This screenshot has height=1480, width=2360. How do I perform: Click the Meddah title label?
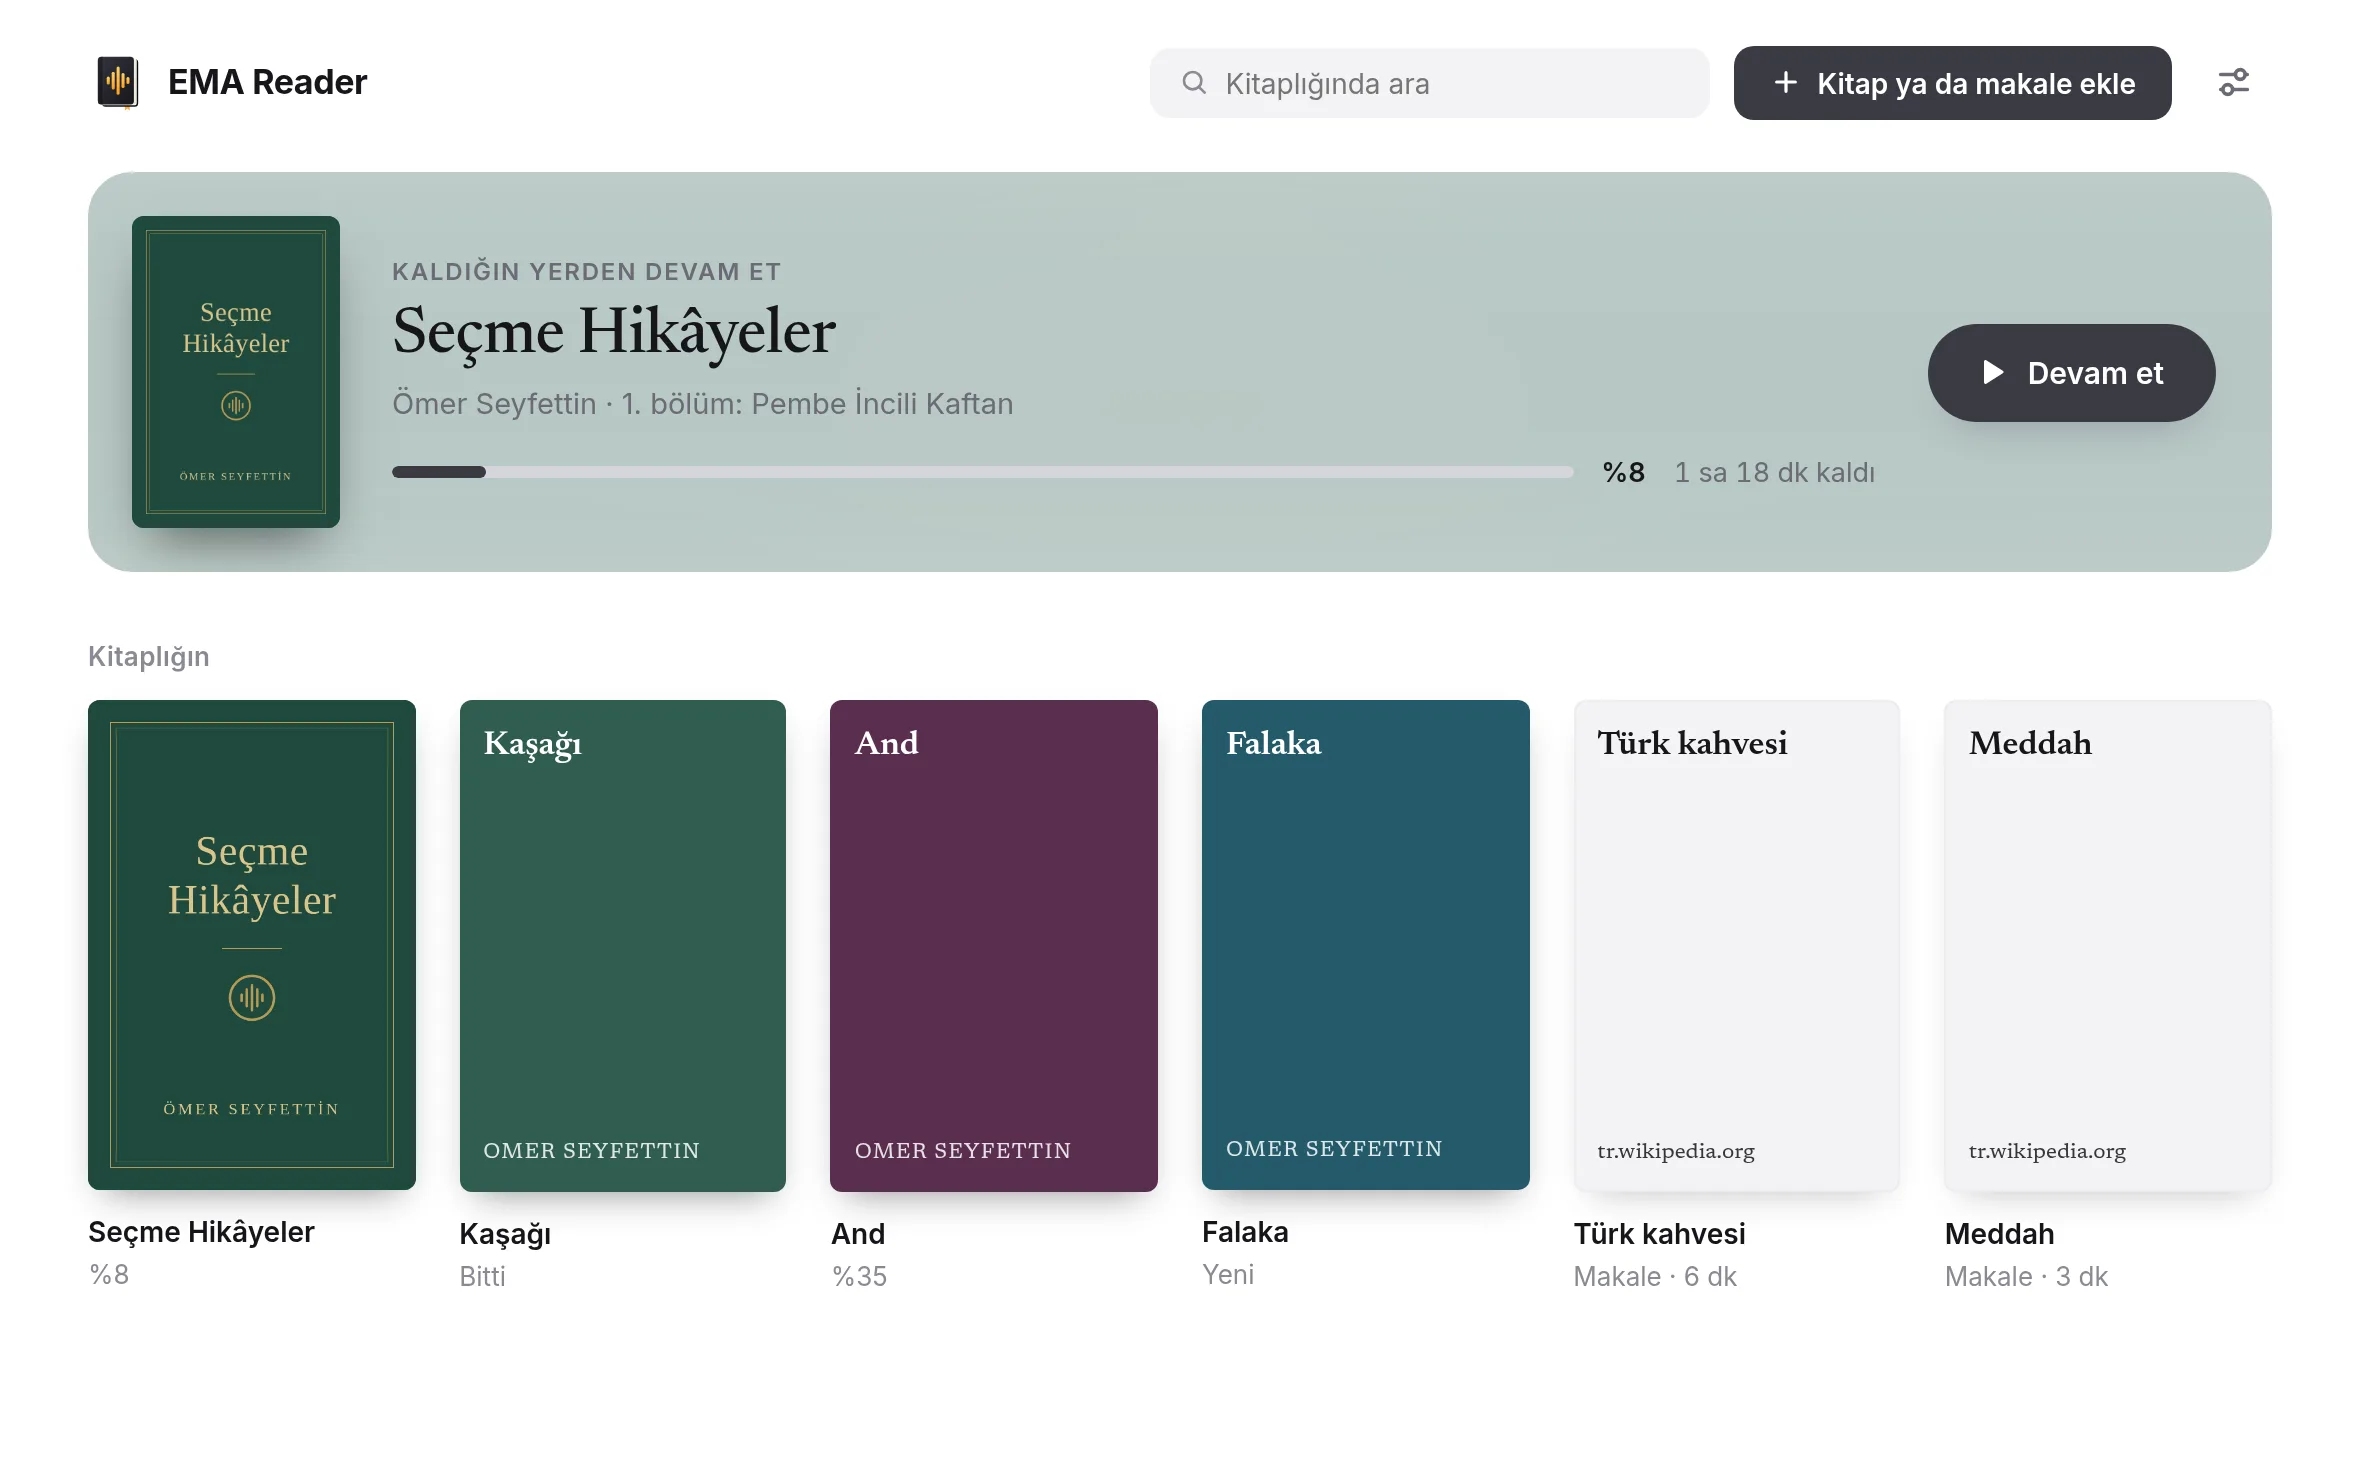[2000, 1234]
